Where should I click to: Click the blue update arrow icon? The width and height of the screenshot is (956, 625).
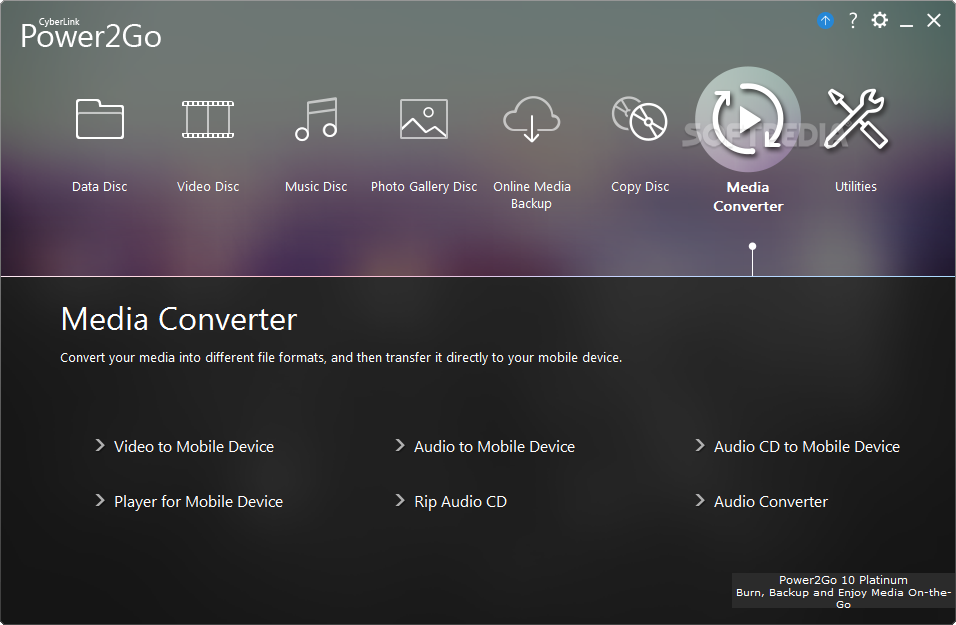click(x=825, y=21)
